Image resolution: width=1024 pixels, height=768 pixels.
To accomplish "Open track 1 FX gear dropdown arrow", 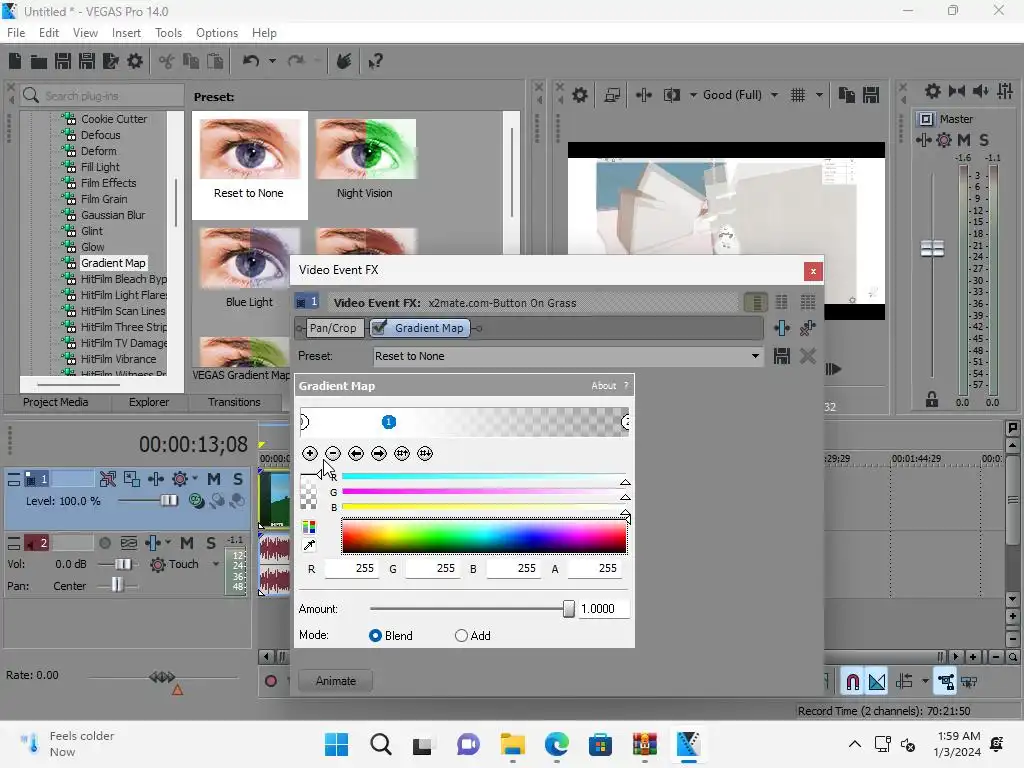I will (195, 479).
